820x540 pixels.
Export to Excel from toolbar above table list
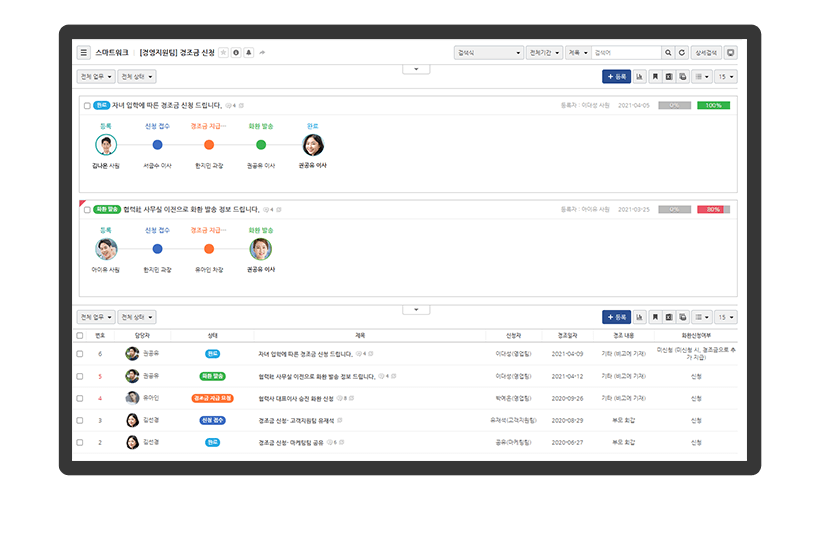(668, 317)
